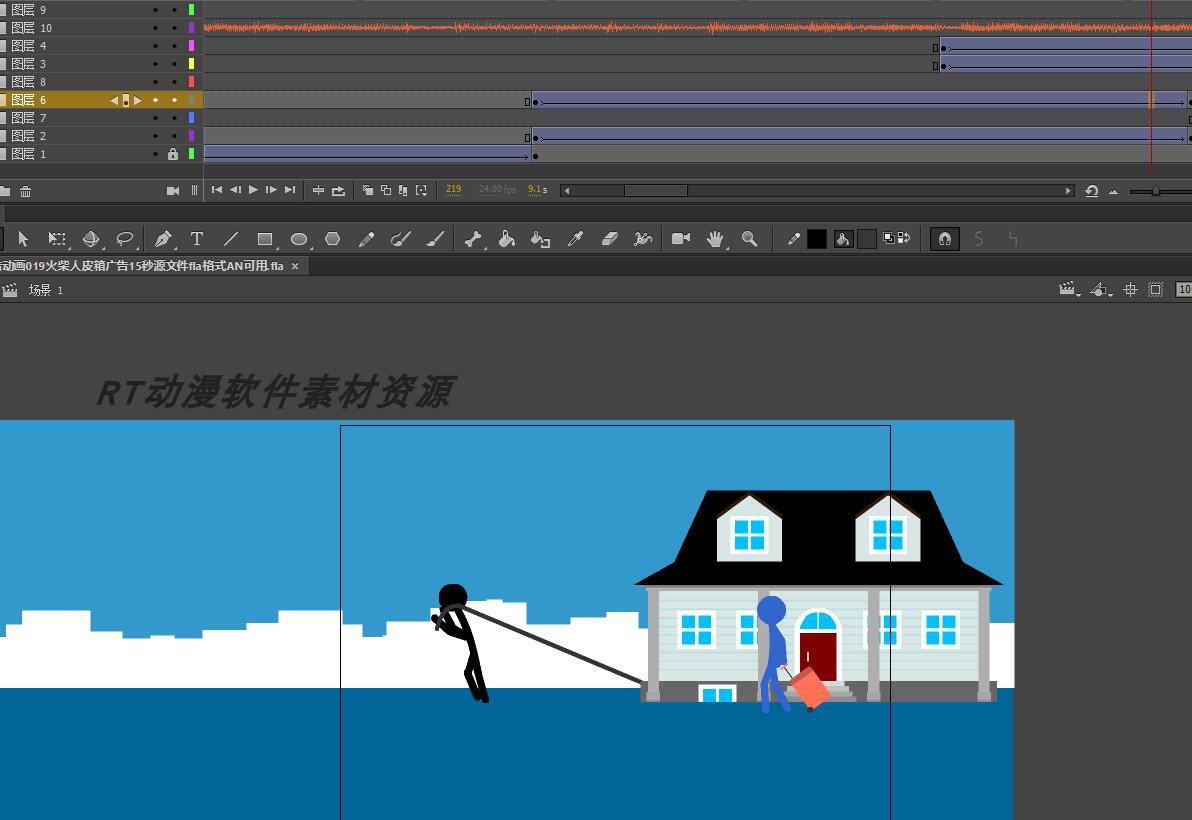Viewport: 1192px width, 820px height.
Task: Toggle onion skin button
Action: (x=368, y=191)
